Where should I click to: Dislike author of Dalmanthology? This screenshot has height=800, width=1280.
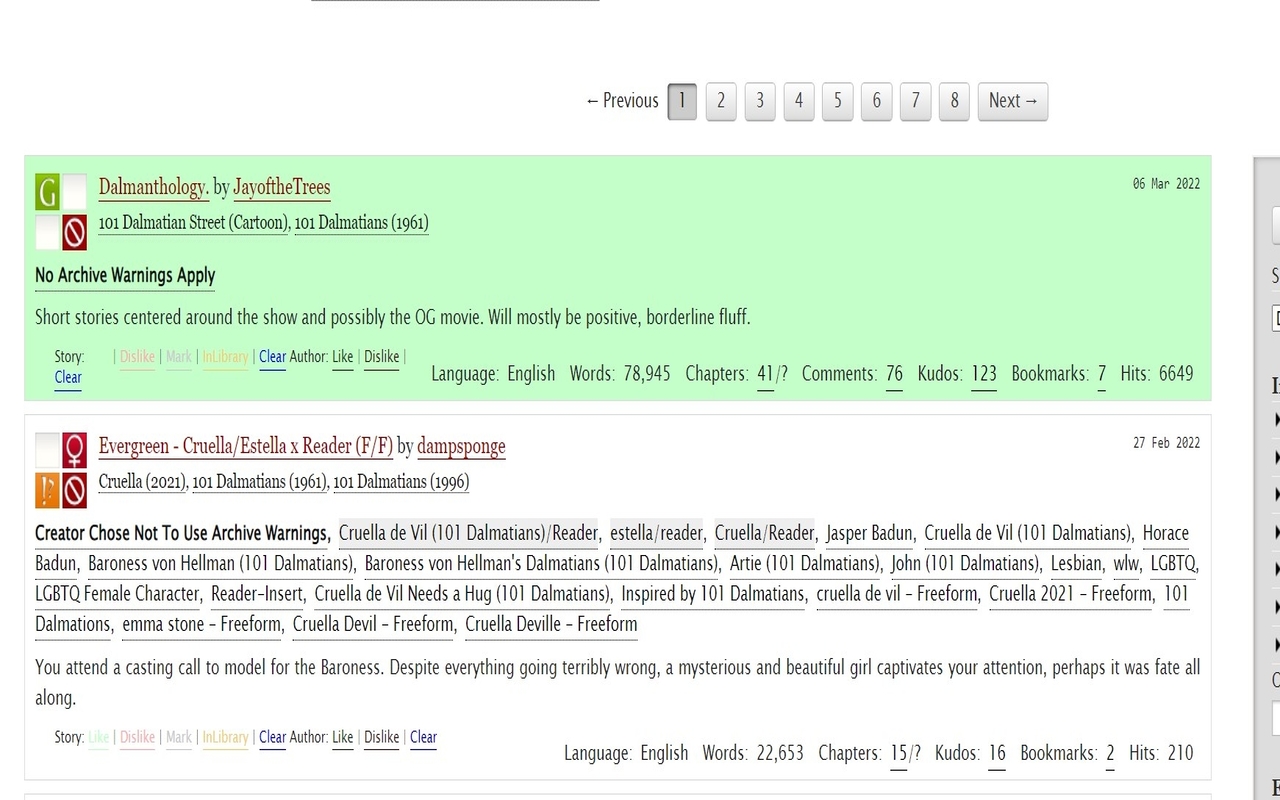coord(381,357)
